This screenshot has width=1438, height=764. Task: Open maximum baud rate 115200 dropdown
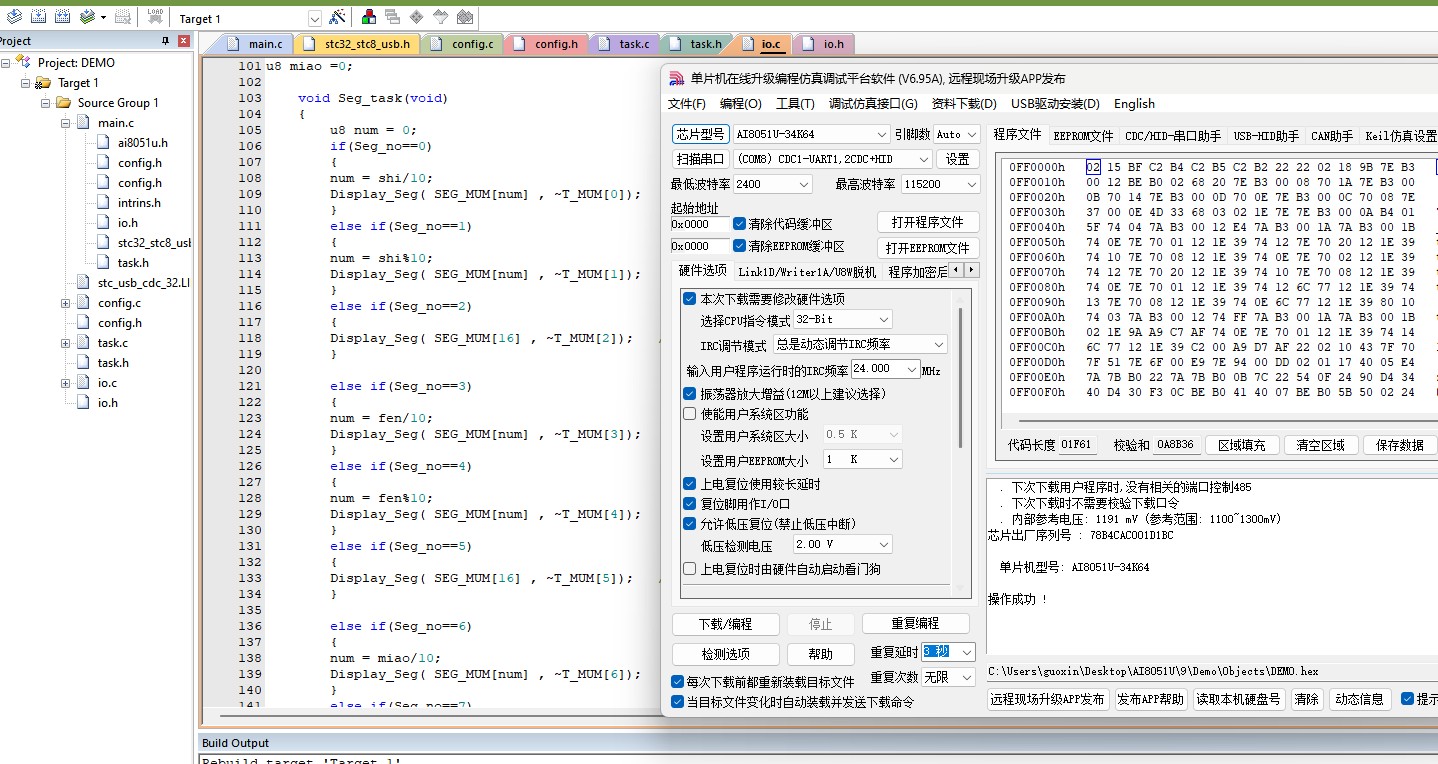click(972, 184)
